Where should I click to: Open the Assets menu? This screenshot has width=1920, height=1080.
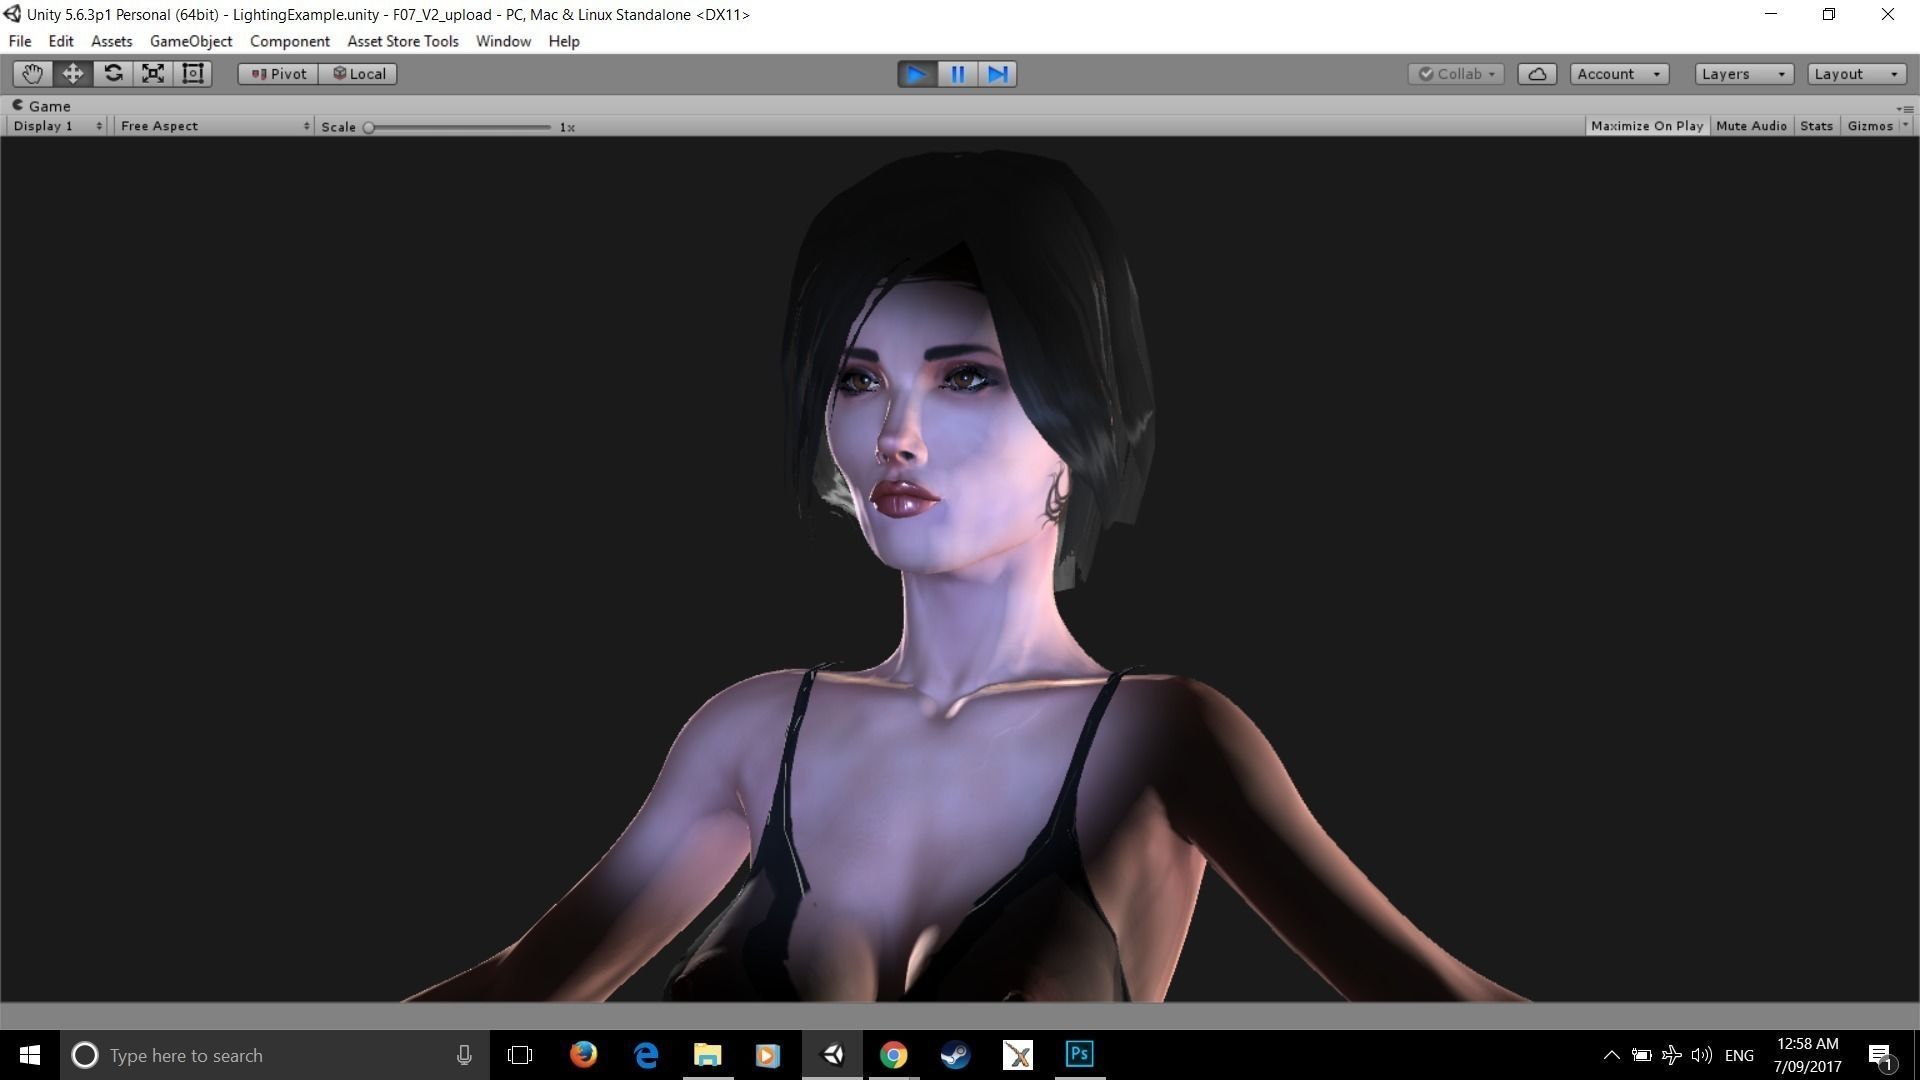coord(111,41)
